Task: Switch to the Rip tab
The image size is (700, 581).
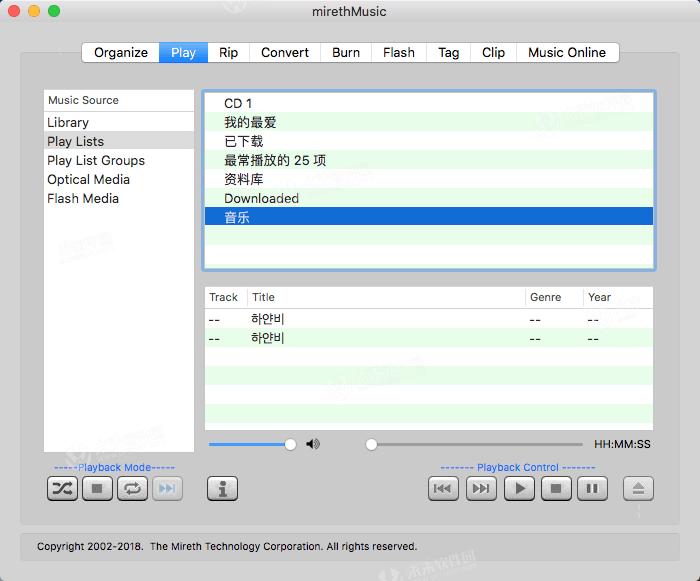Action: coord(229,52)
